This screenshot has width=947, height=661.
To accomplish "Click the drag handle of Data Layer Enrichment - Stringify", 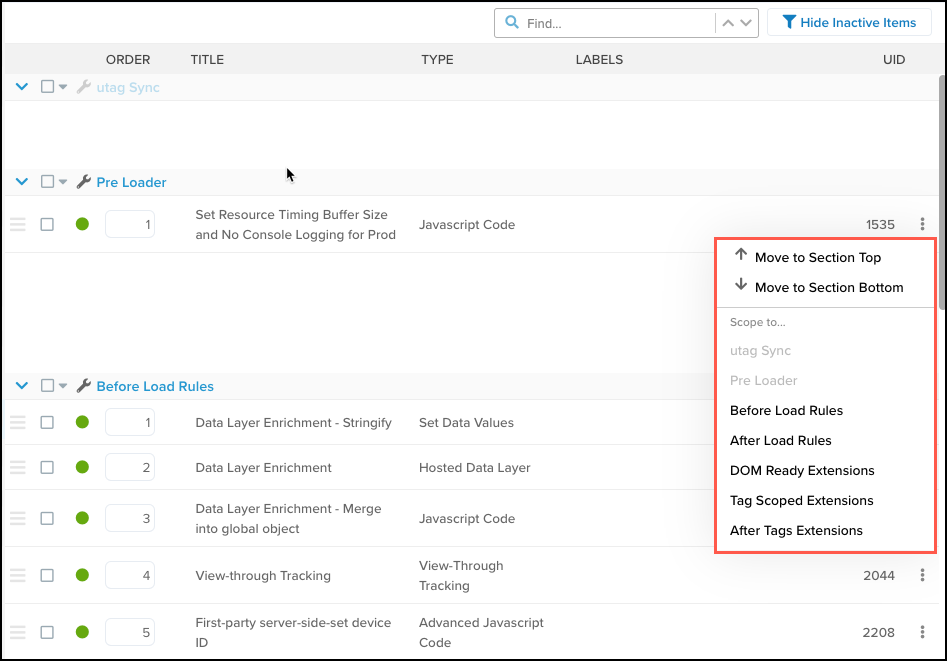I will 17,423.
